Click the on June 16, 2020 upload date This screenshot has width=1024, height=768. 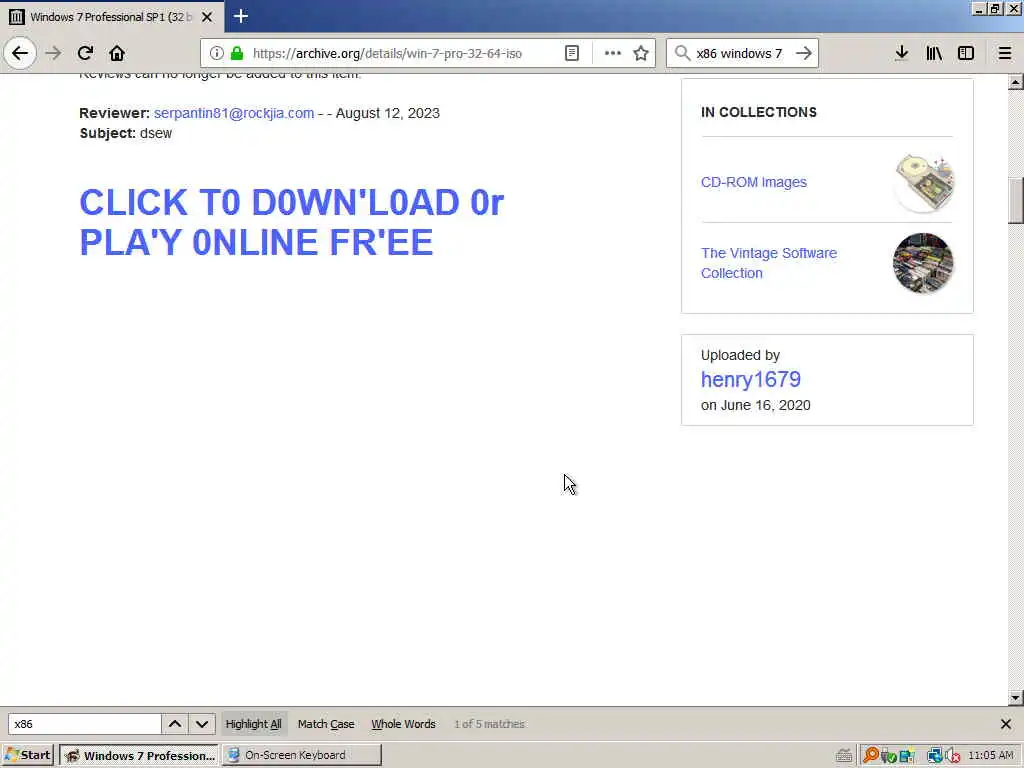(756, 405)
